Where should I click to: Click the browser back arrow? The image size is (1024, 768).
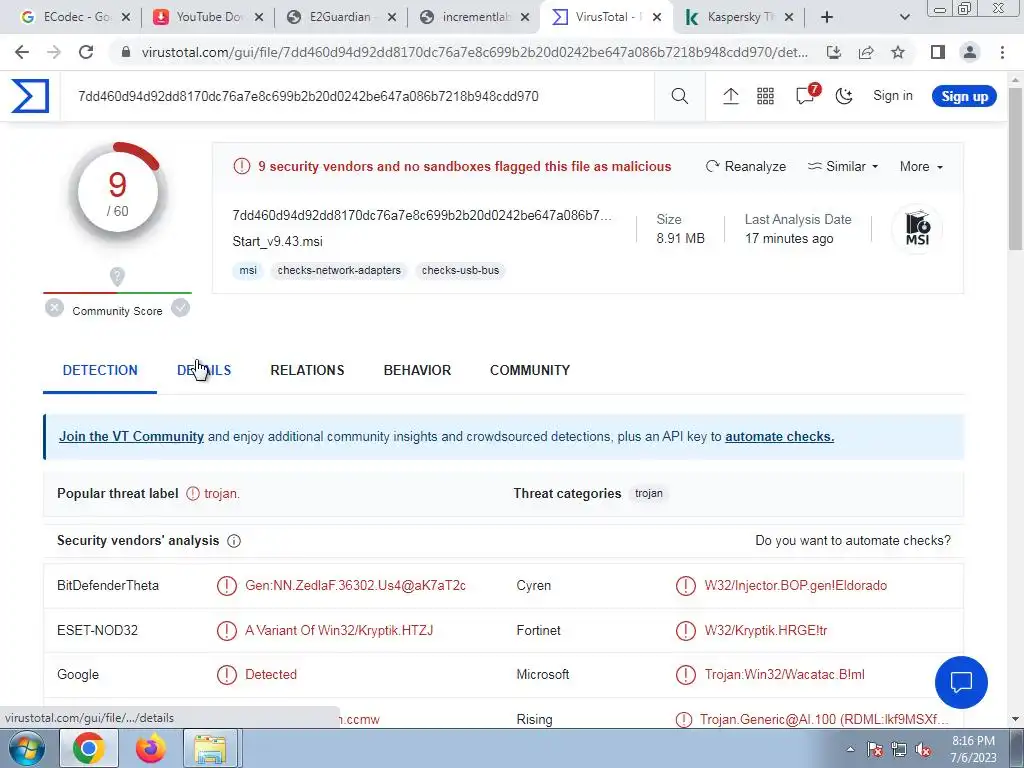pos(22,52)
